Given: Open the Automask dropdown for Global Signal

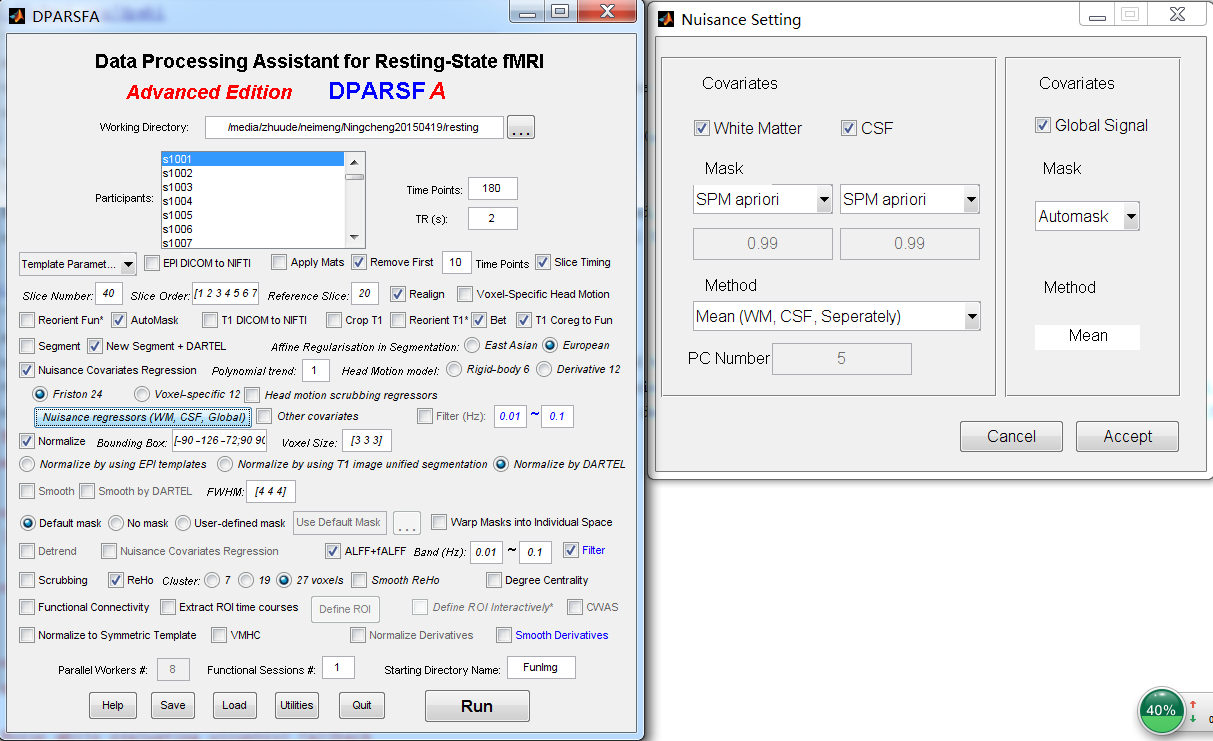Looking at the screenshot, I should [1087, 216].
